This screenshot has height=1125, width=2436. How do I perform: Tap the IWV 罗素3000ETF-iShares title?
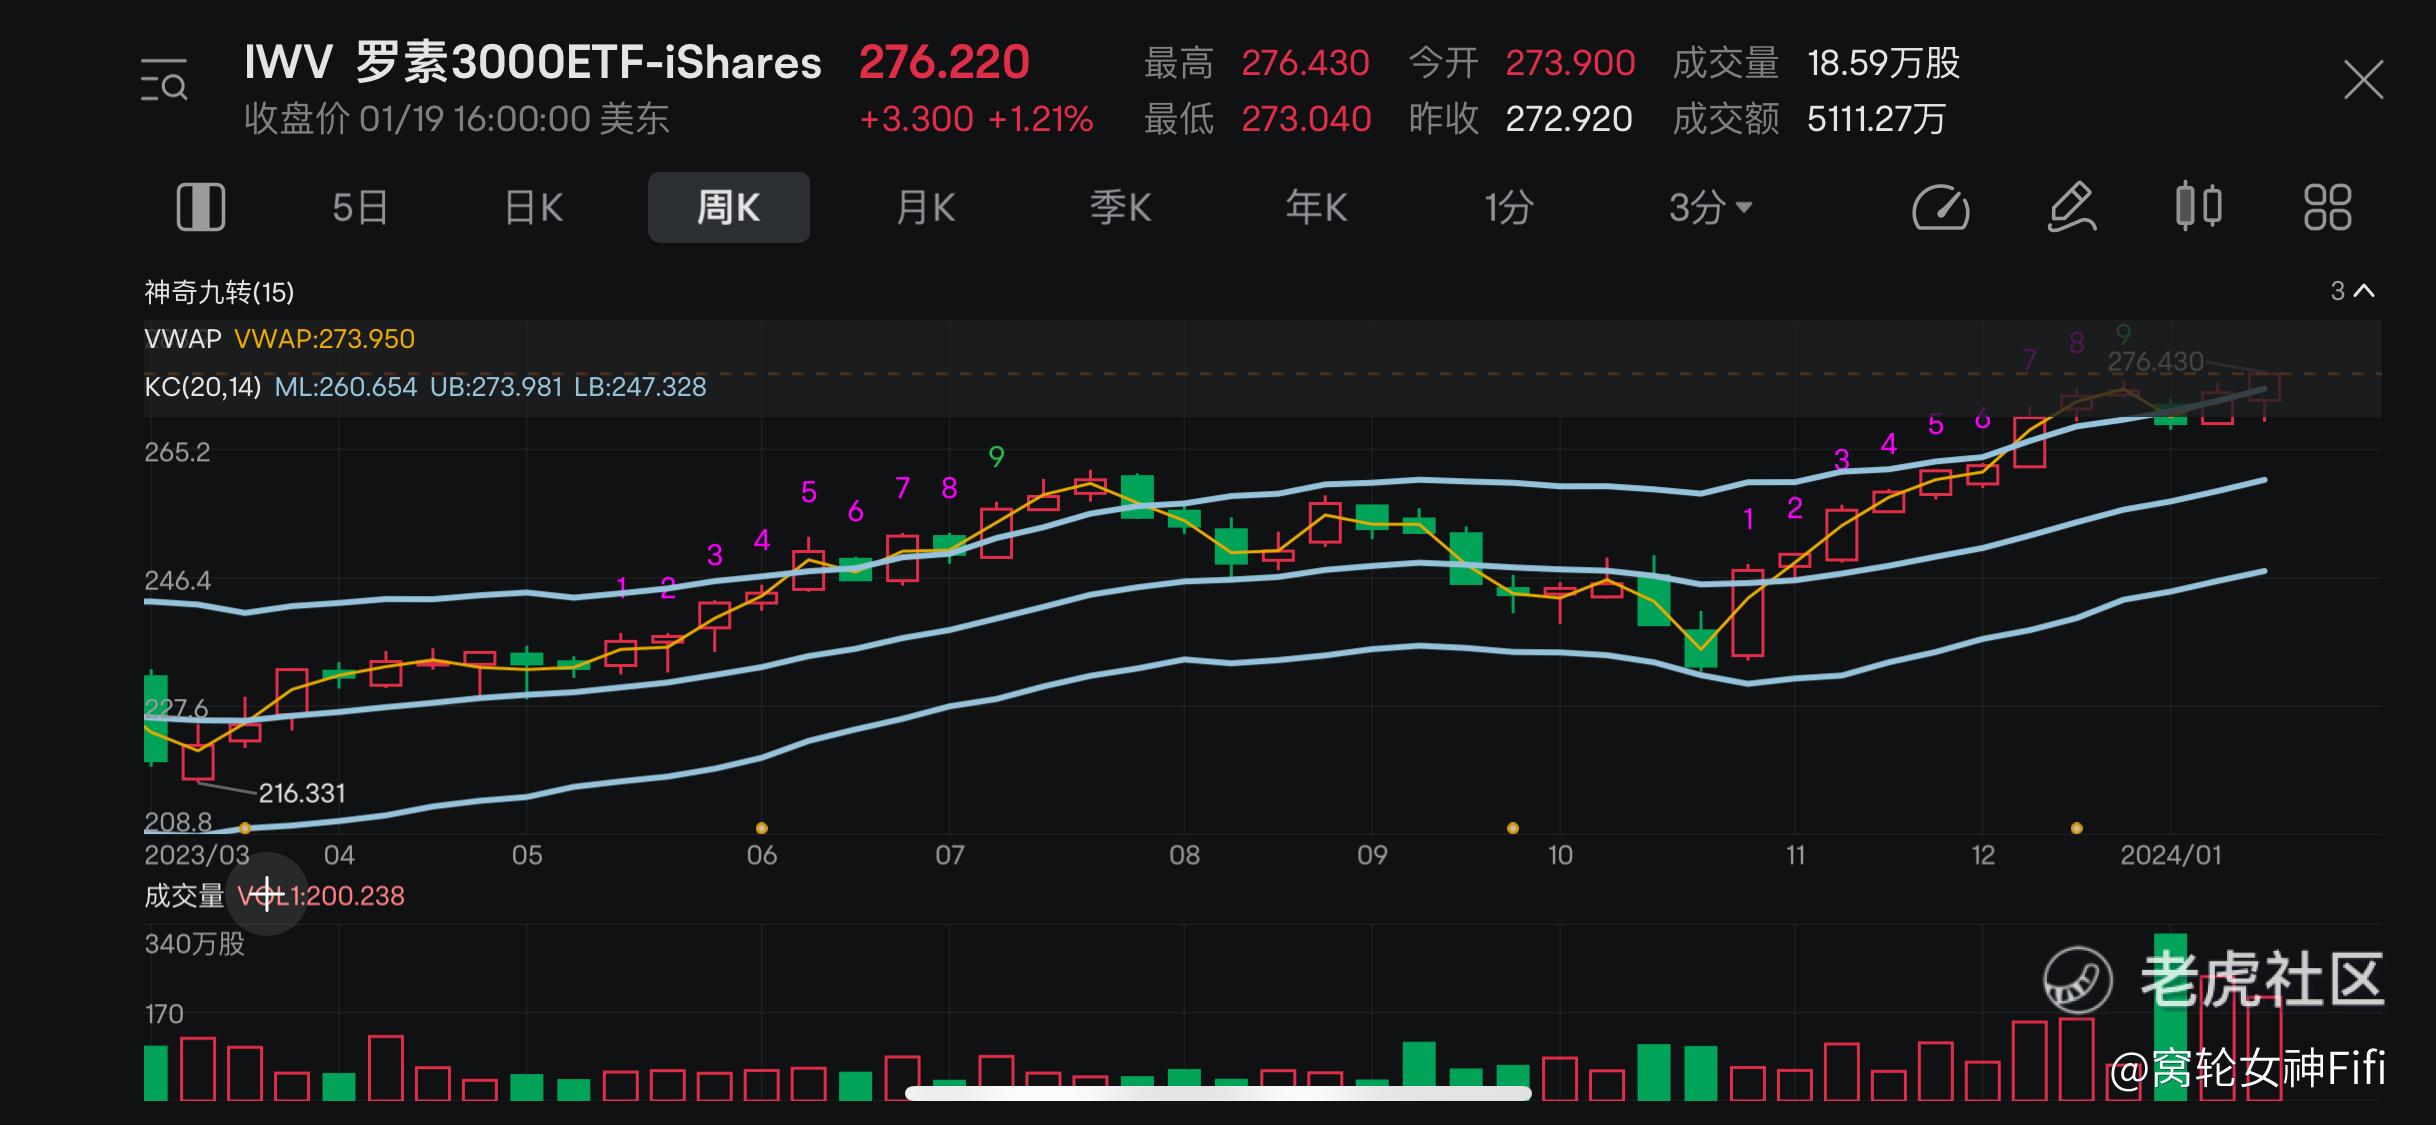click(533, 62)
